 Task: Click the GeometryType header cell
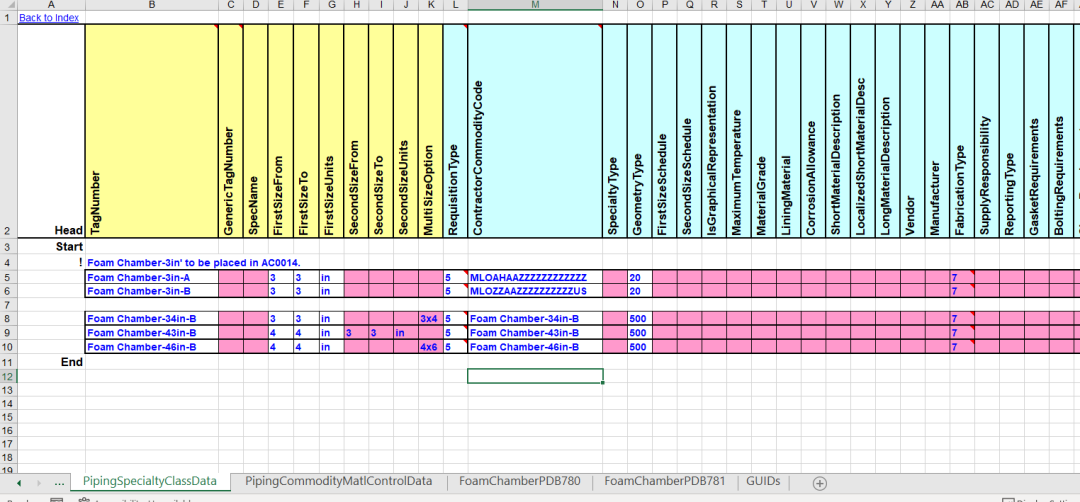pos(639,132)
